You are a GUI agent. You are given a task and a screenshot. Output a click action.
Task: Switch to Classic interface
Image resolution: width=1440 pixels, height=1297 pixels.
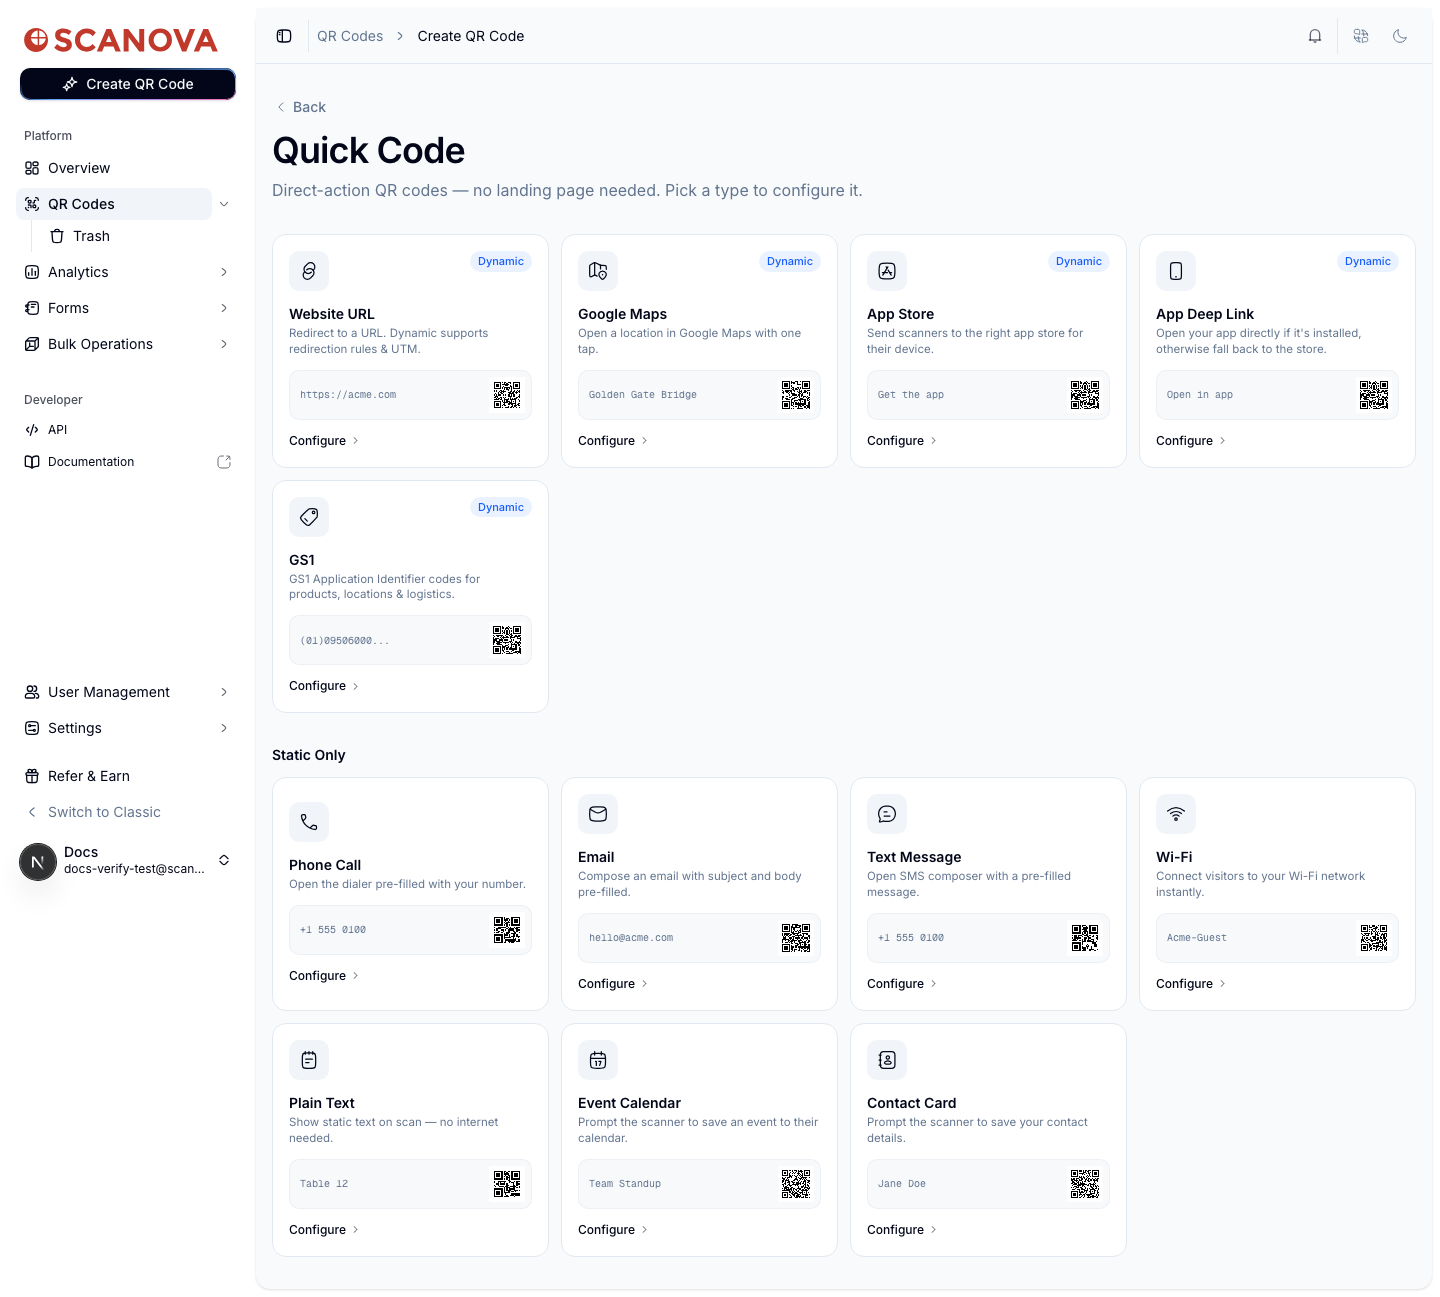click(128, 812)
